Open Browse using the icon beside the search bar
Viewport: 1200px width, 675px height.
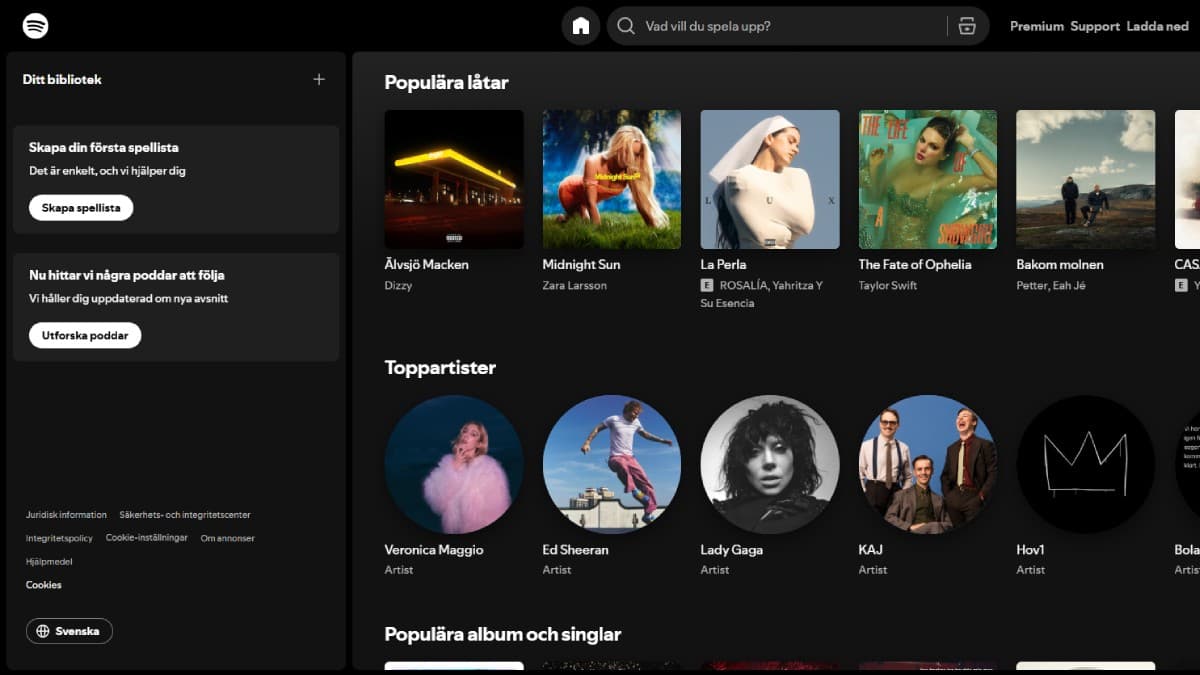point(966,25)
